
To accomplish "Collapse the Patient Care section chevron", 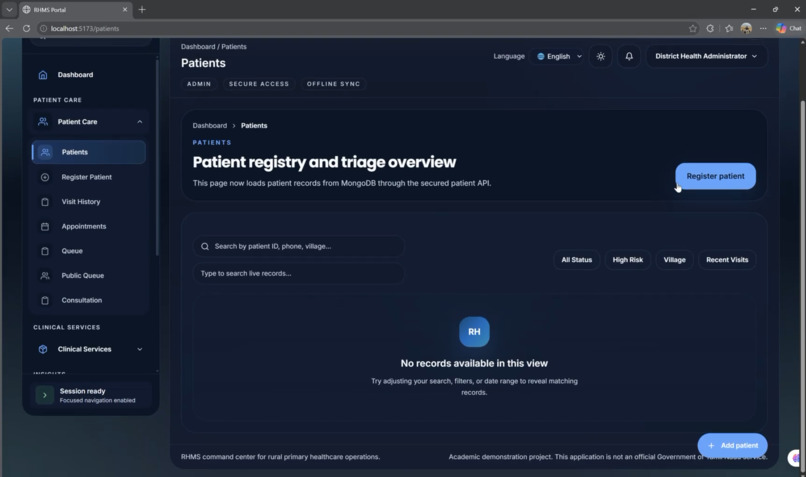I will click(139, 122).
